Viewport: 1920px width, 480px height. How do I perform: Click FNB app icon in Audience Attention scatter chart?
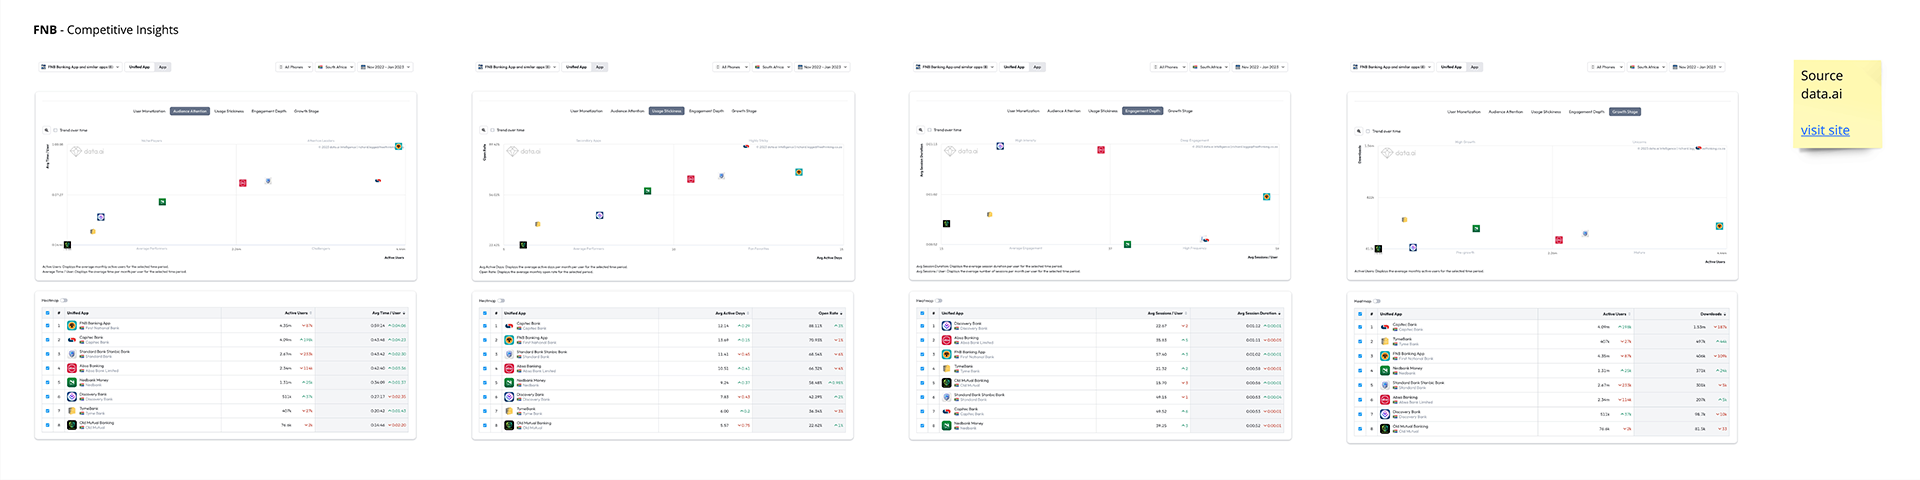[399, 147]
